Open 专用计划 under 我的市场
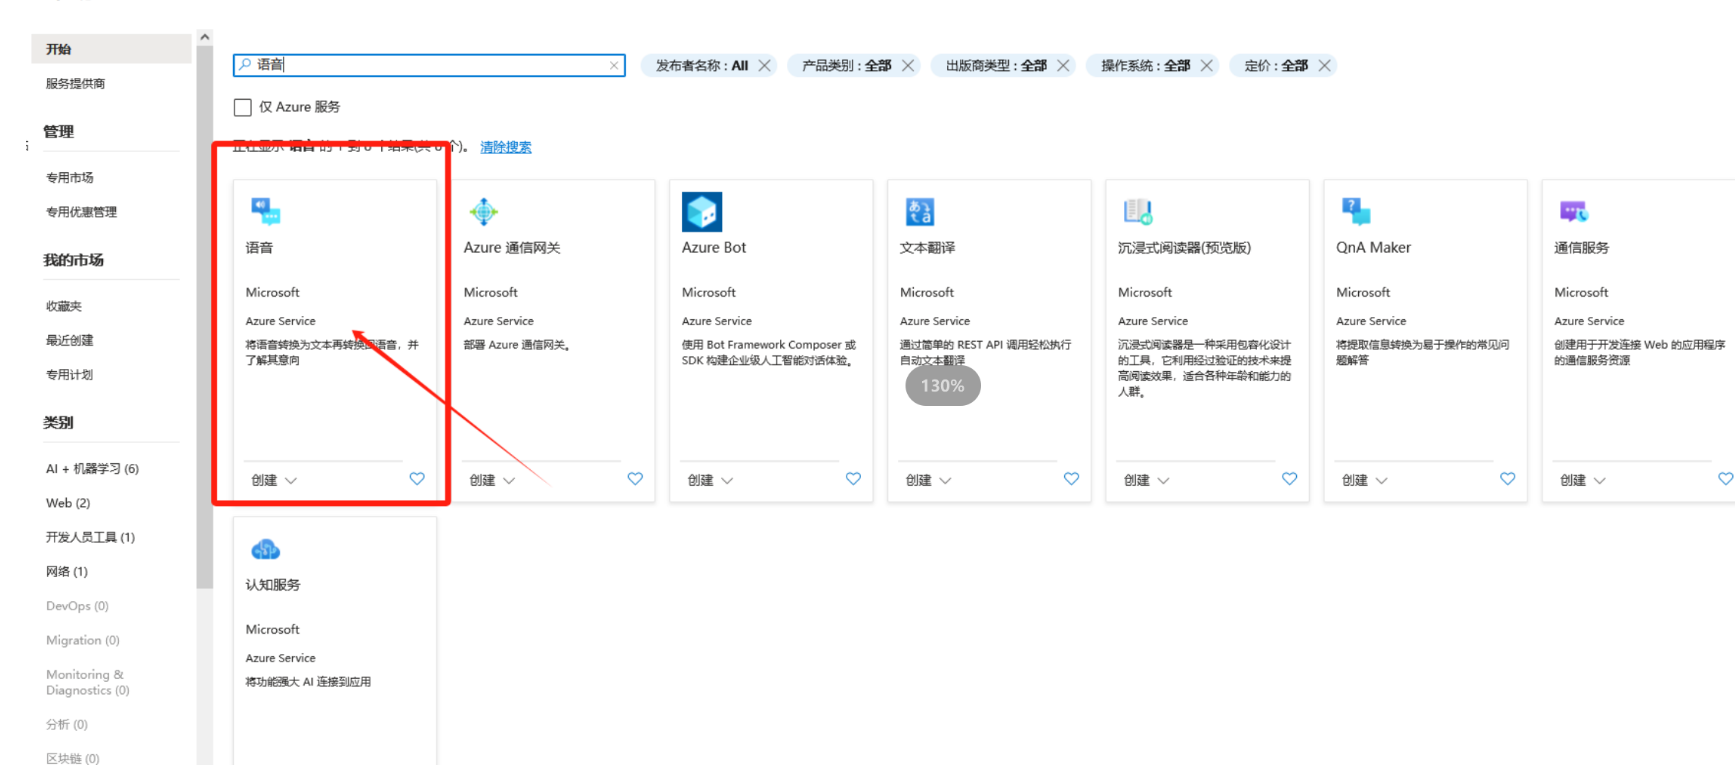1735x765 pixels. click(x=69, y=374)
